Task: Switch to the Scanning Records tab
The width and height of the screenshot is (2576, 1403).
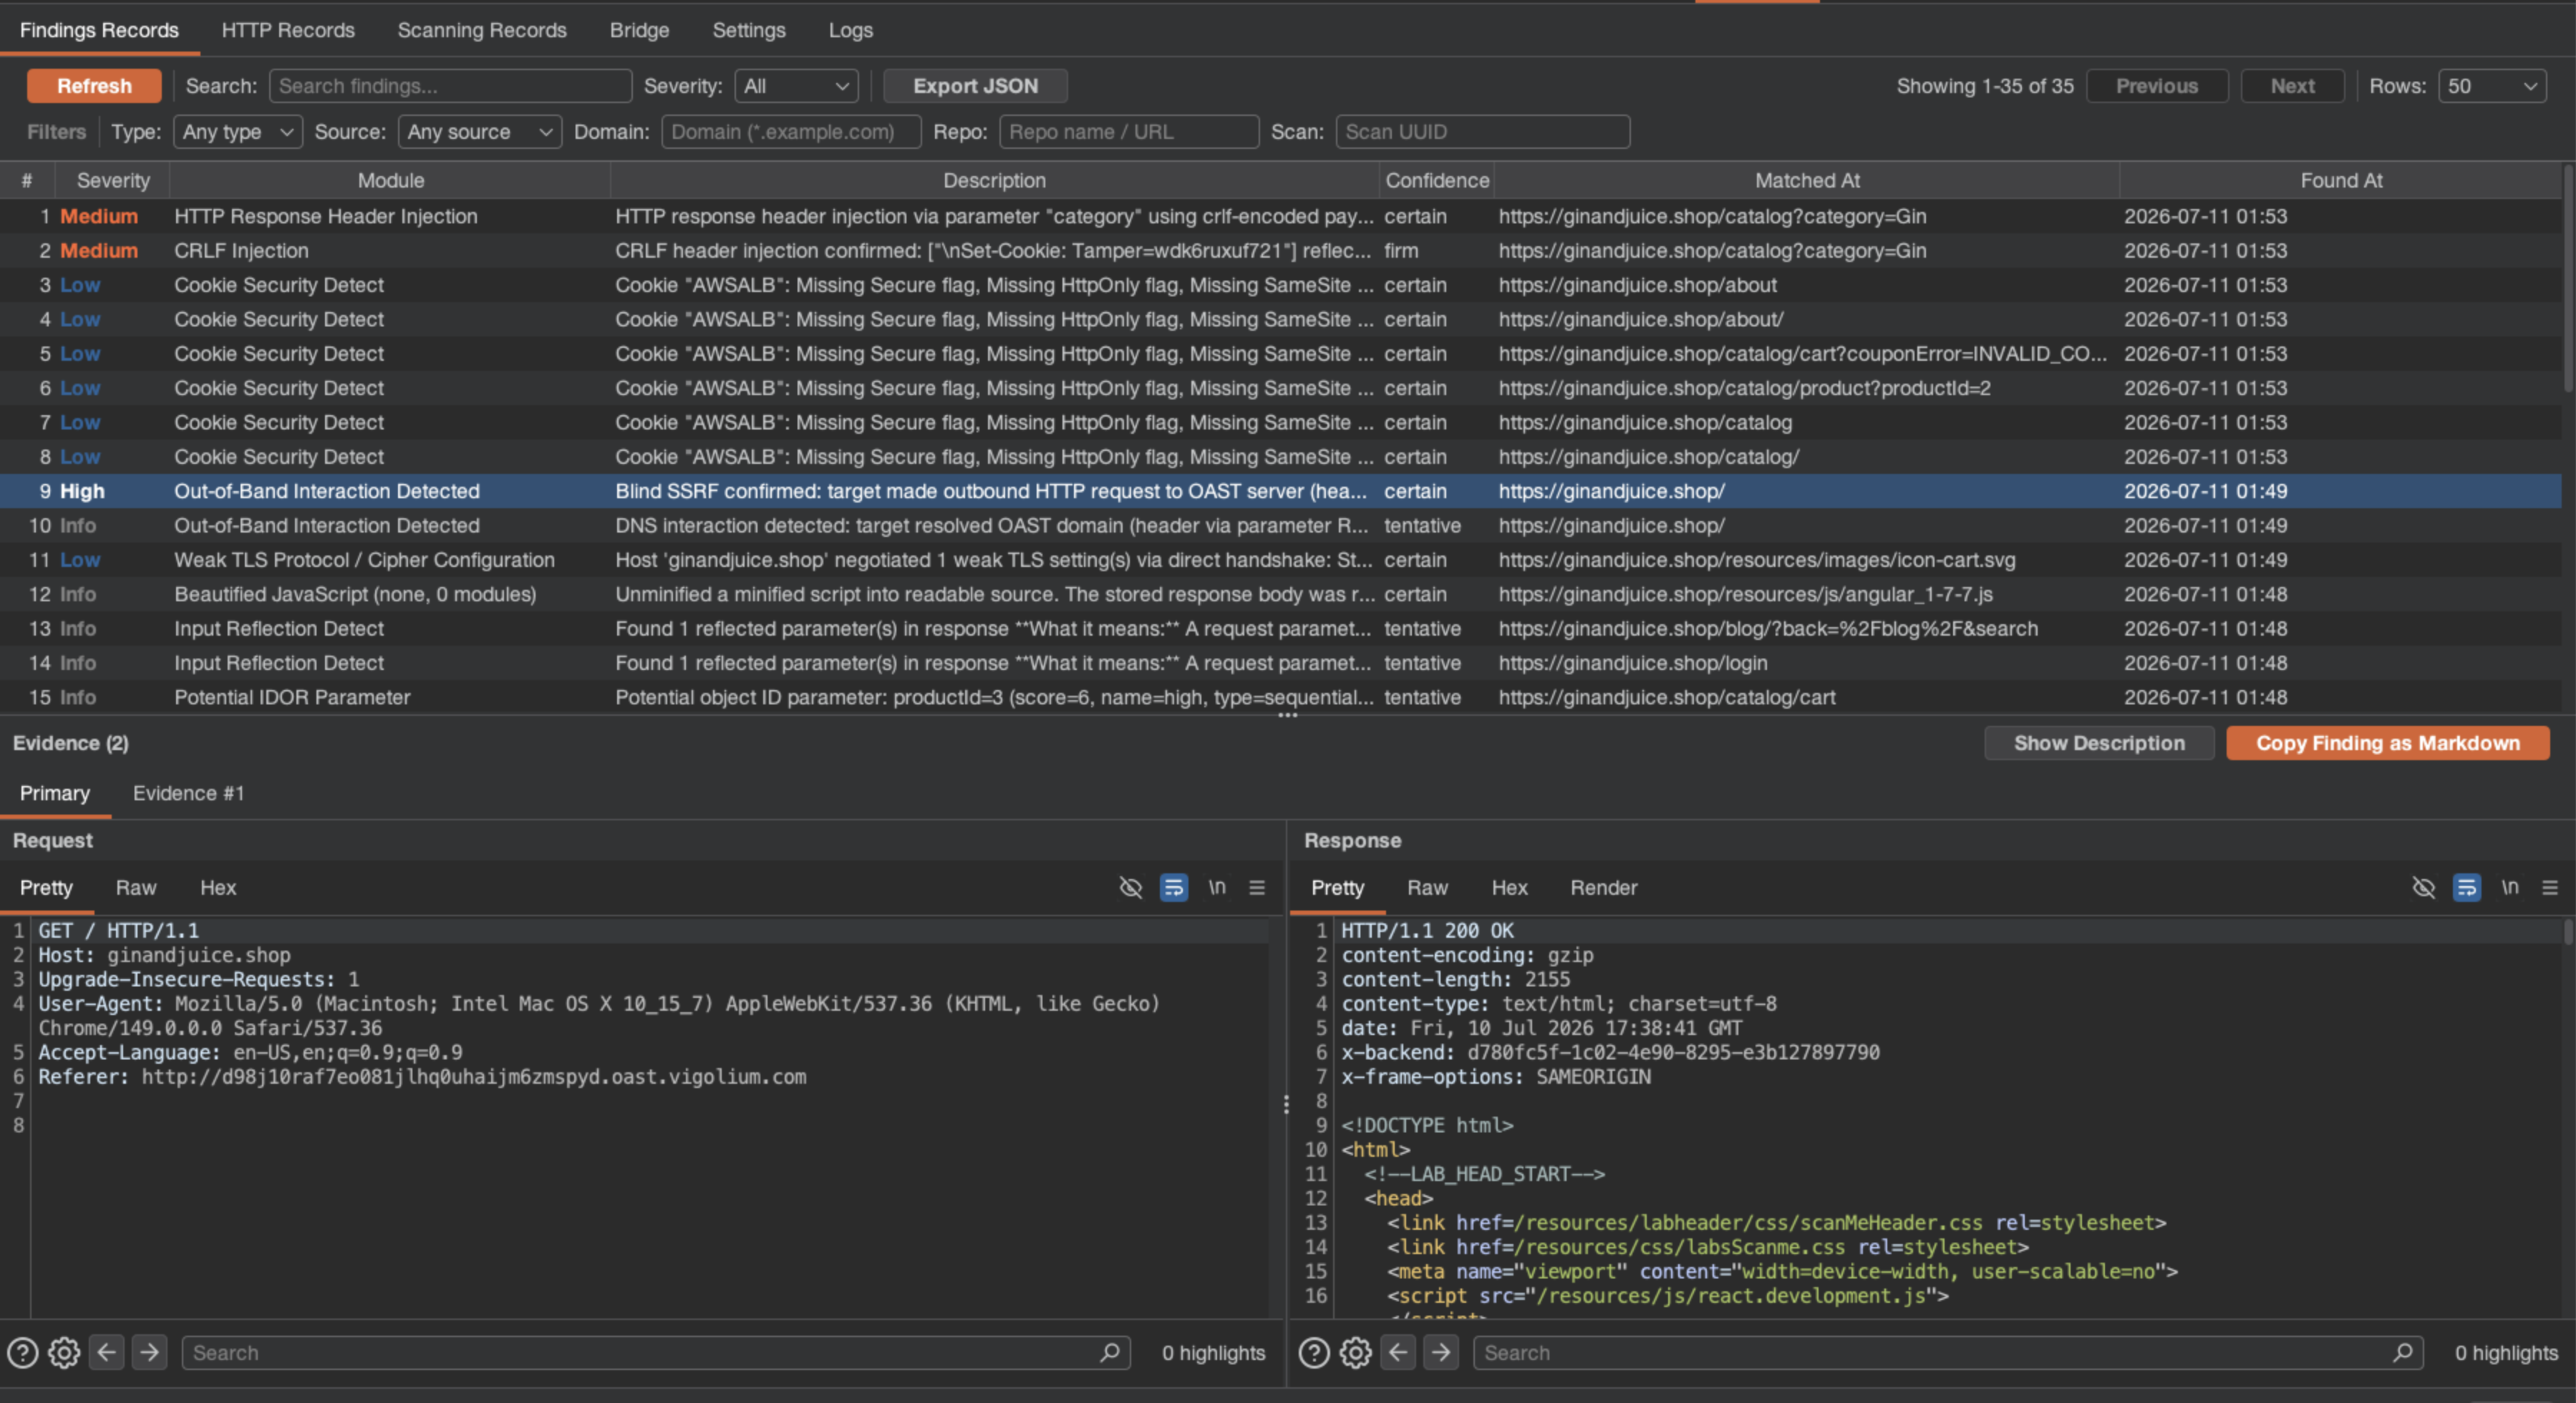Action: coord(482,30)
